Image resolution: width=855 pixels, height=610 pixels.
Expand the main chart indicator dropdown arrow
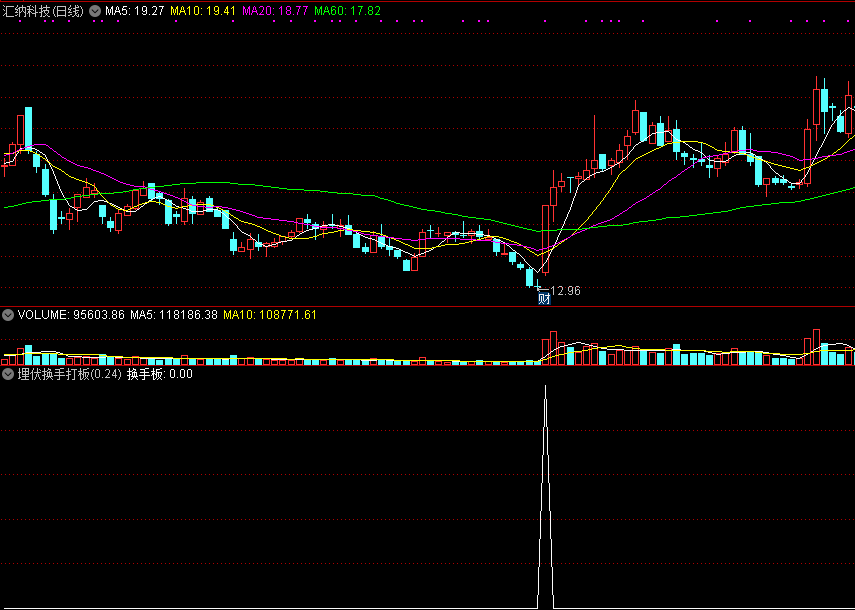click(95, 11)
